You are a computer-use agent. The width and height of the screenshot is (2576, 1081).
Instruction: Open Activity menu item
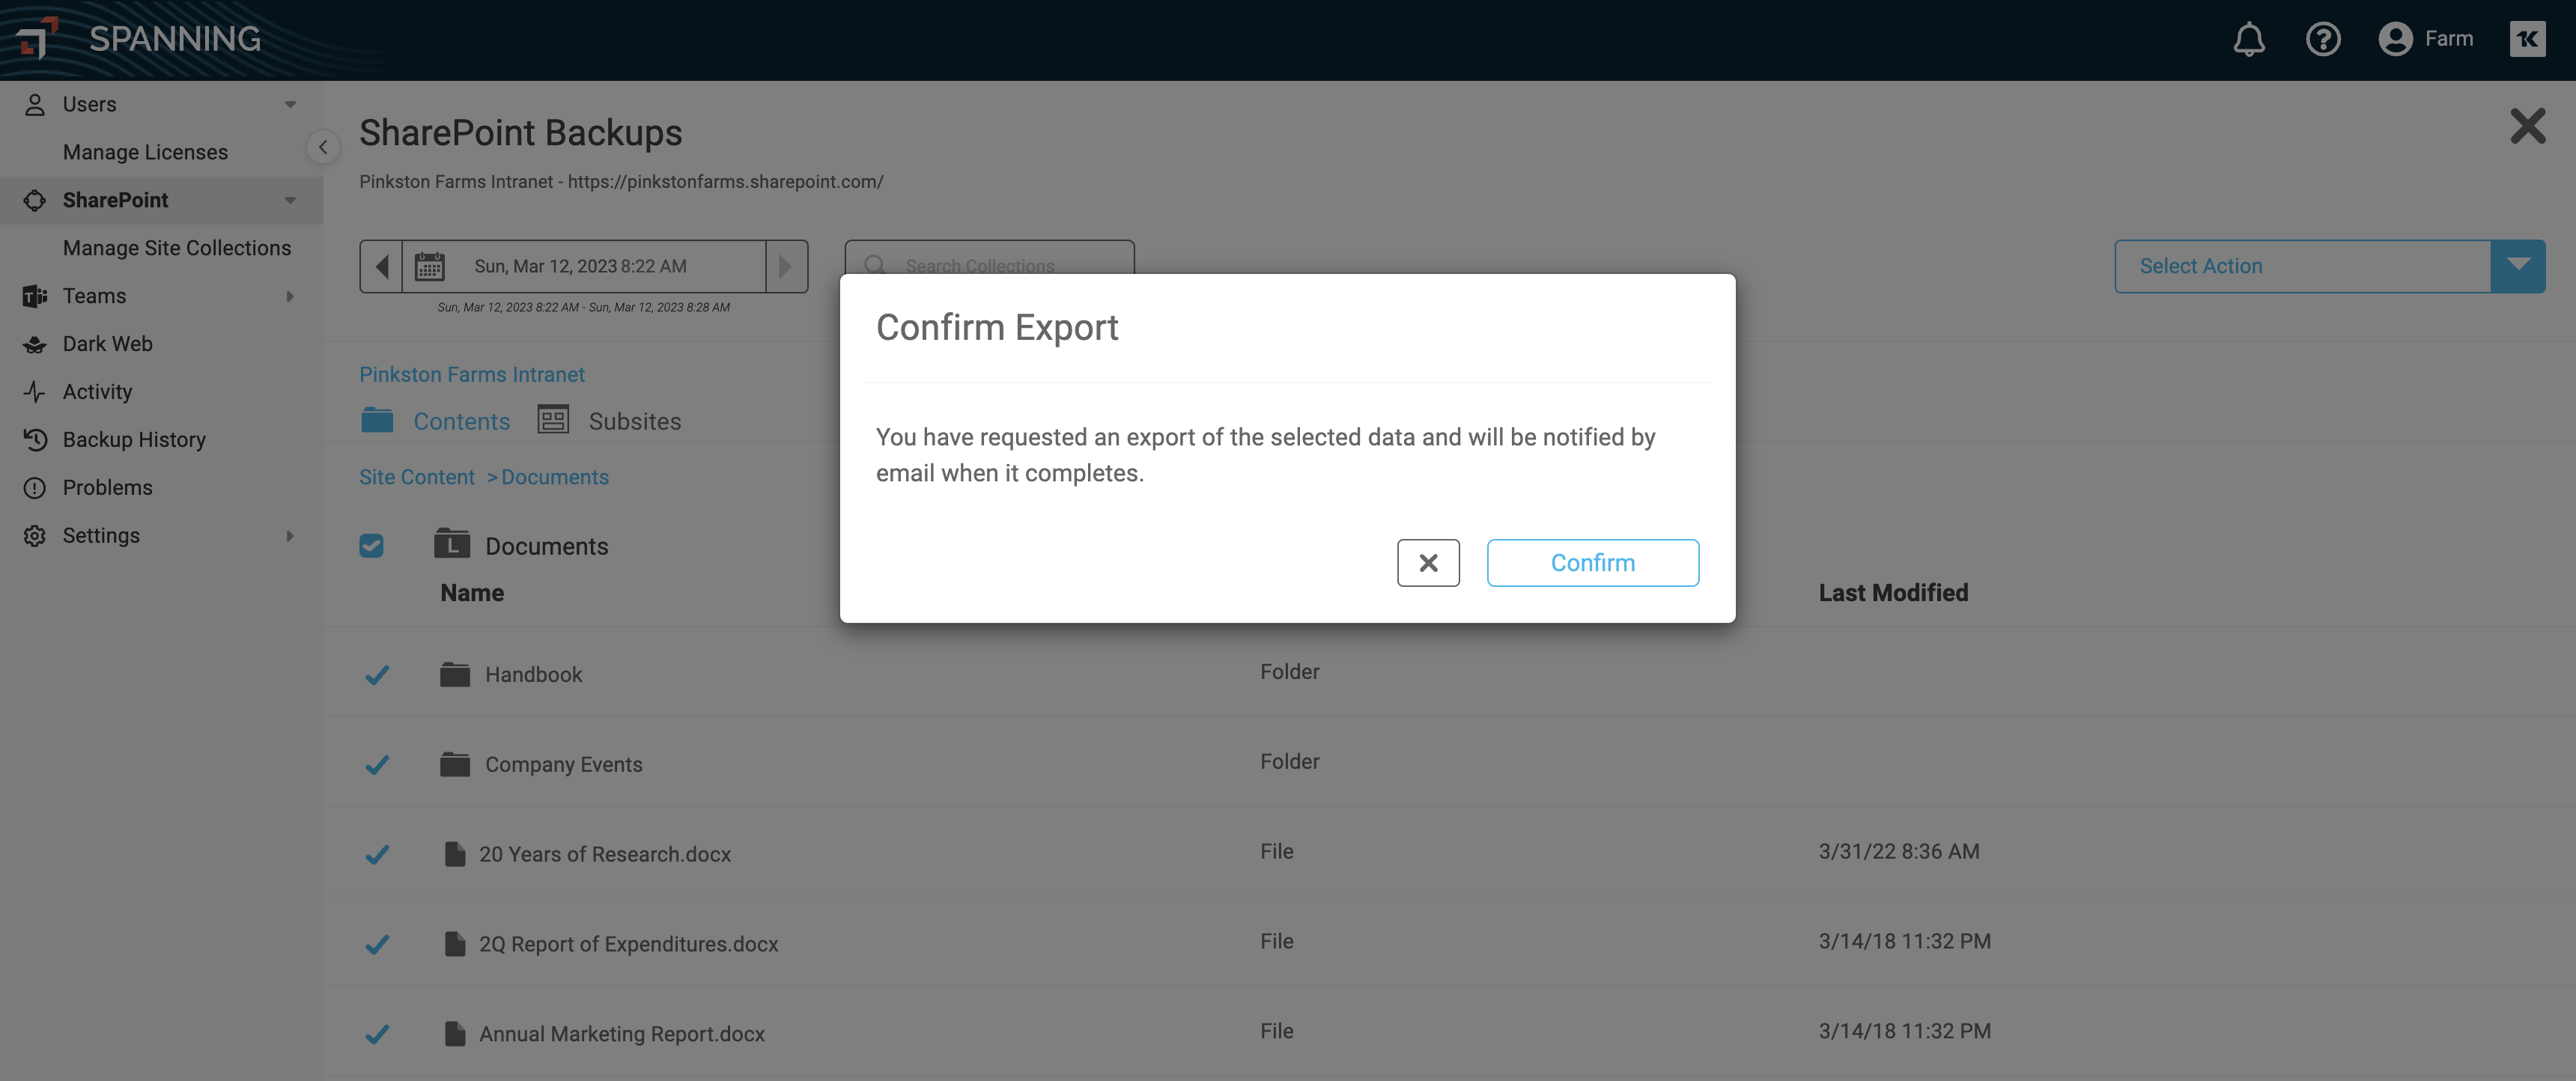[x=97, y=392]
